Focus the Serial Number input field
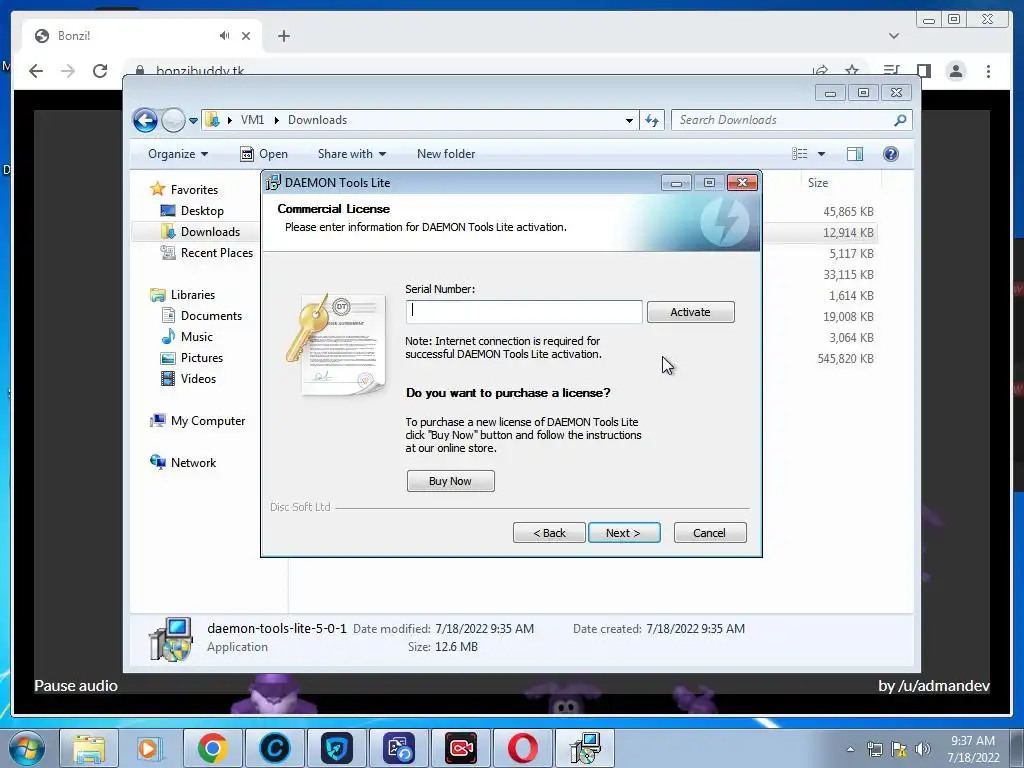 524,312
